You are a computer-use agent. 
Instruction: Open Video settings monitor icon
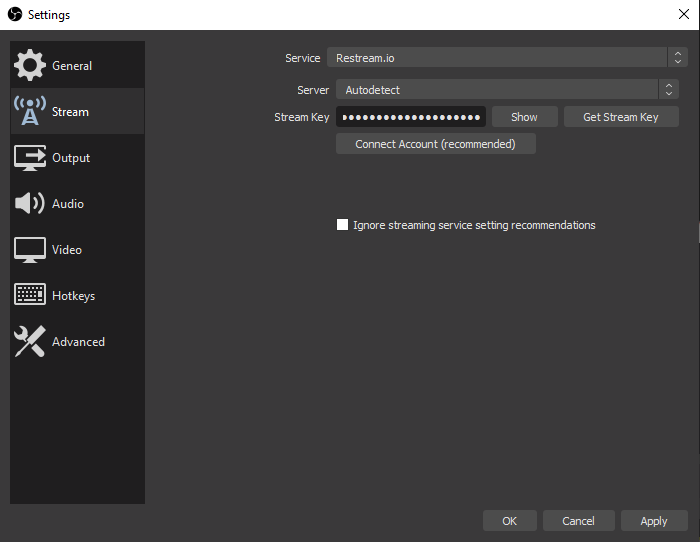coord(29,250)
